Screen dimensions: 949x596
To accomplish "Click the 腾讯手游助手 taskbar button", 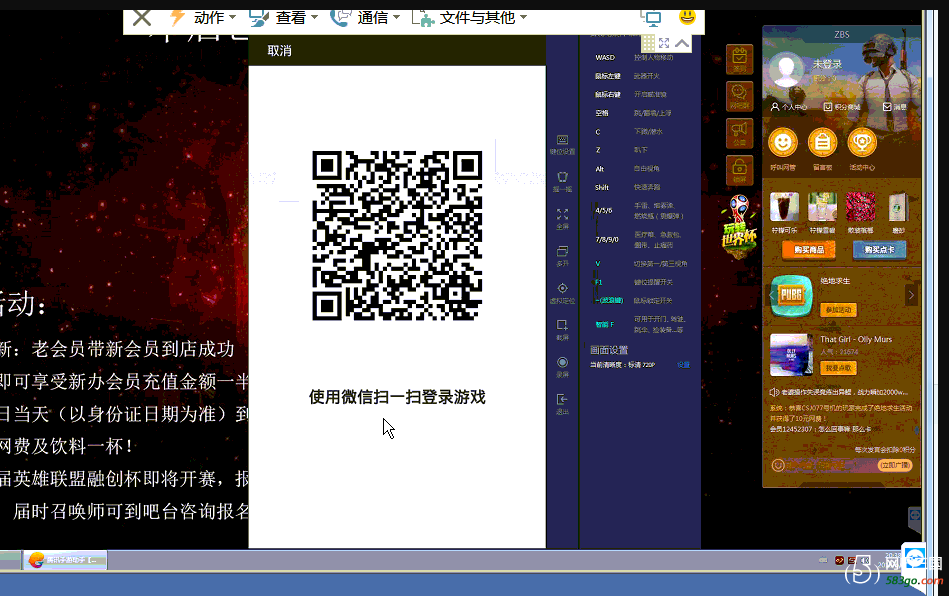I will click(65, 560).
